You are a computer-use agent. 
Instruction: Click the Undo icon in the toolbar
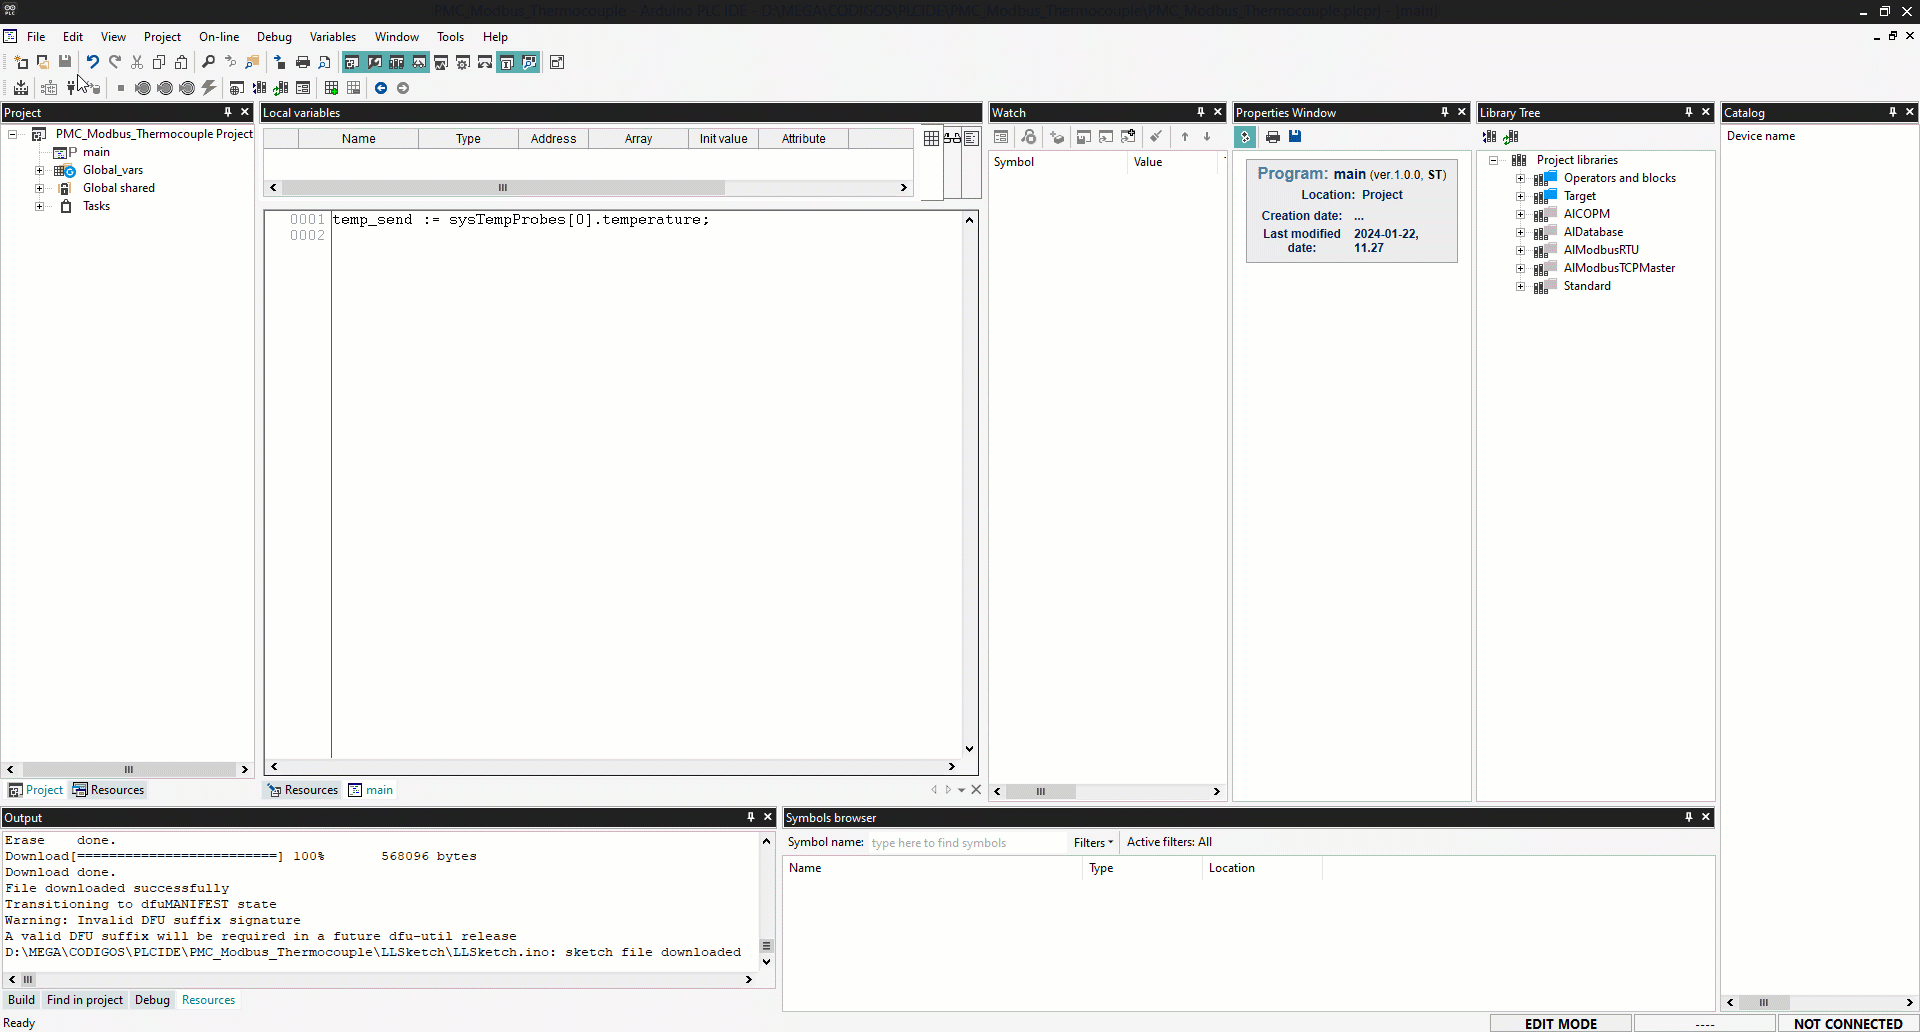(92, 62)
